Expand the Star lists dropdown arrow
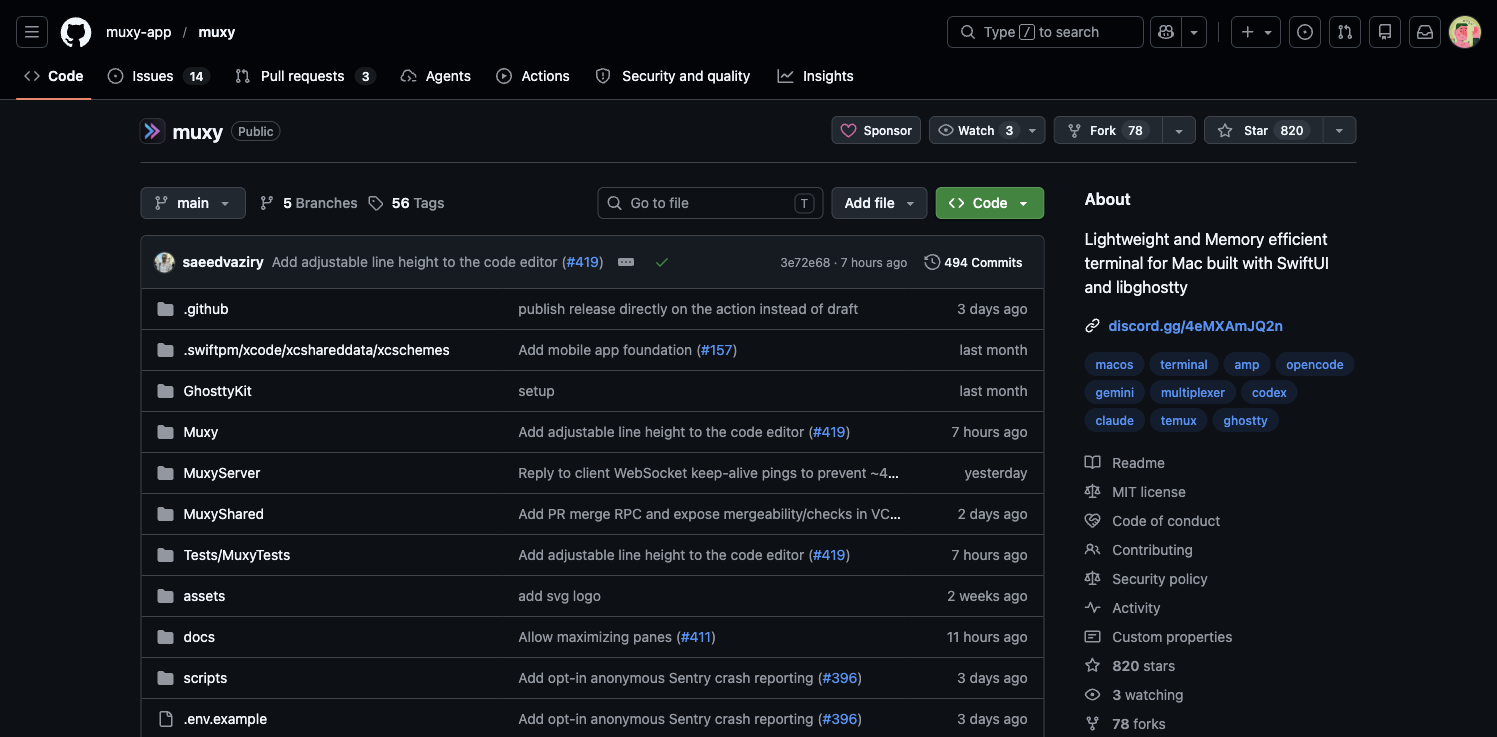This screenshot has width=1497, height=737. coord(1339,131)
